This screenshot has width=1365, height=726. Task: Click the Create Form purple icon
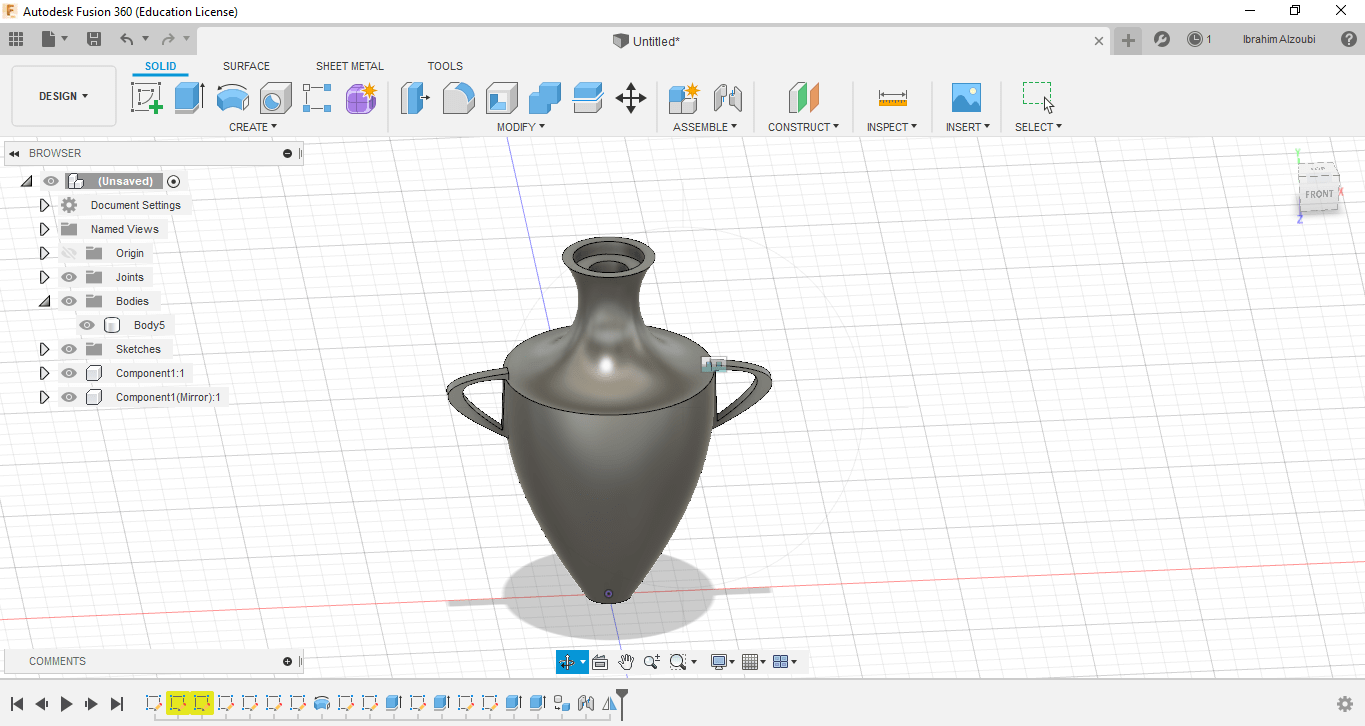[x=361, y=98]
